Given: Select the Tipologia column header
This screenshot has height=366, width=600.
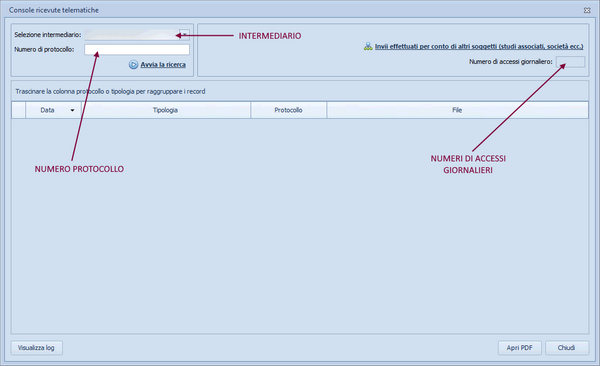Looking at the screenshot, I should (166, 110).
